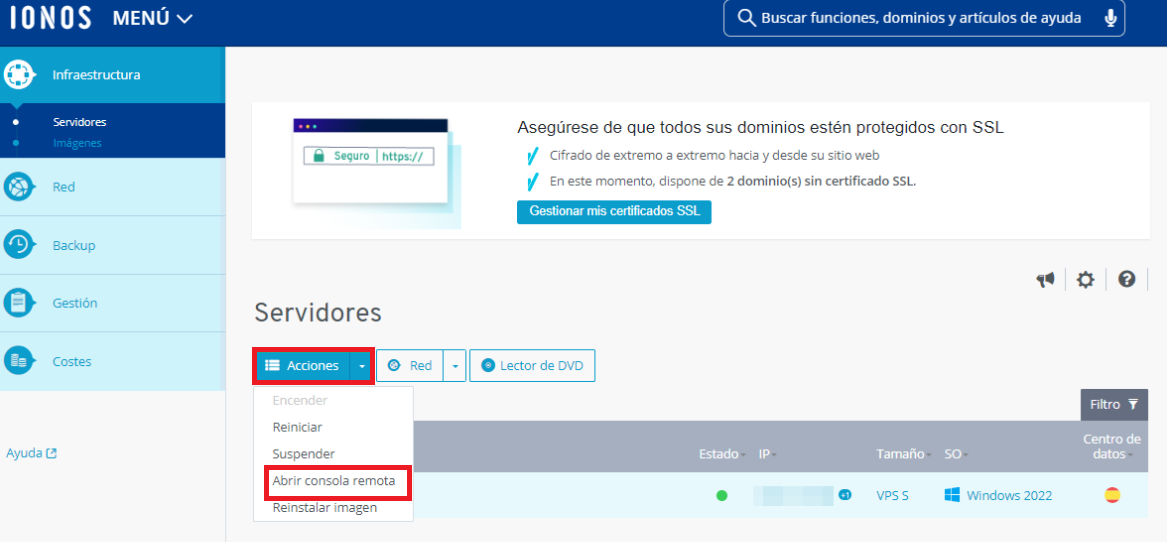
Task: Open the Ayuda external link
Action: pos(31,453)
